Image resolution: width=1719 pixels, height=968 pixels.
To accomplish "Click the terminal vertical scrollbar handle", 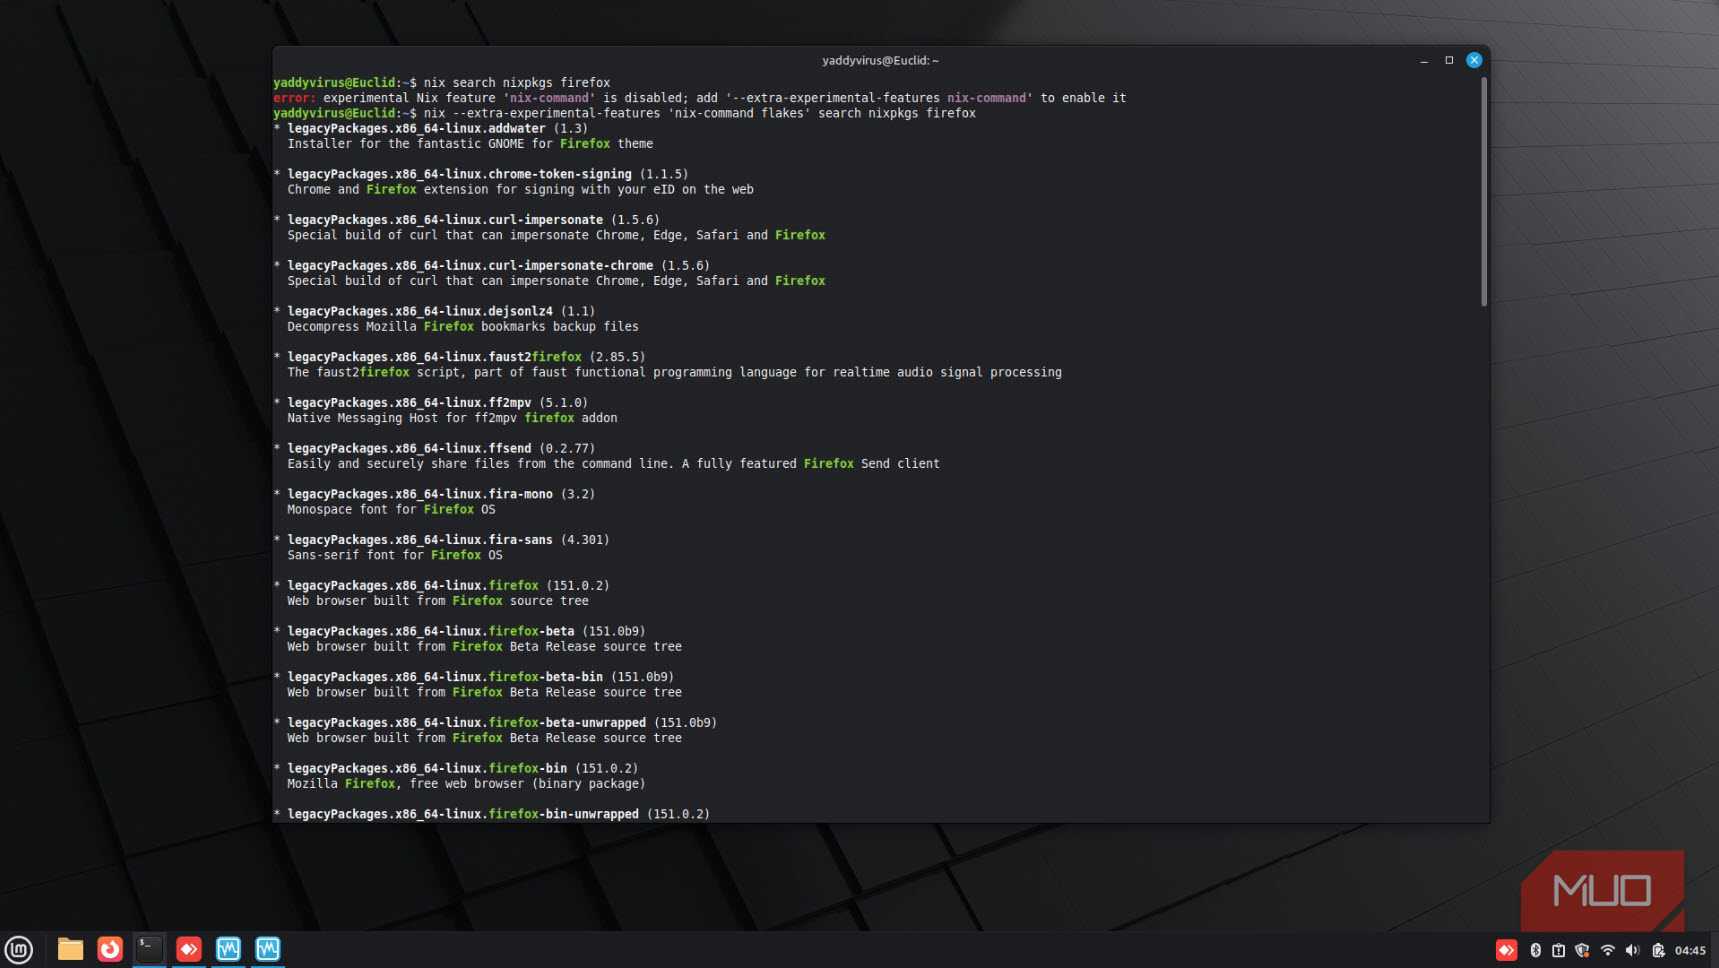I will click(x=1484, y=192).
